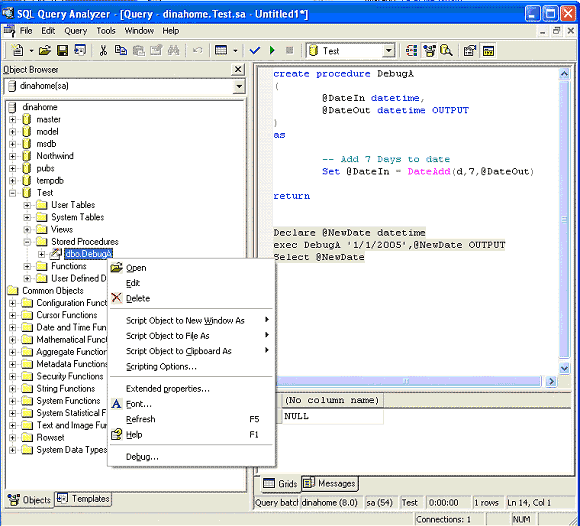Toggle the Show Results Pane icon
Screen dimensions: 580x526
488,50
